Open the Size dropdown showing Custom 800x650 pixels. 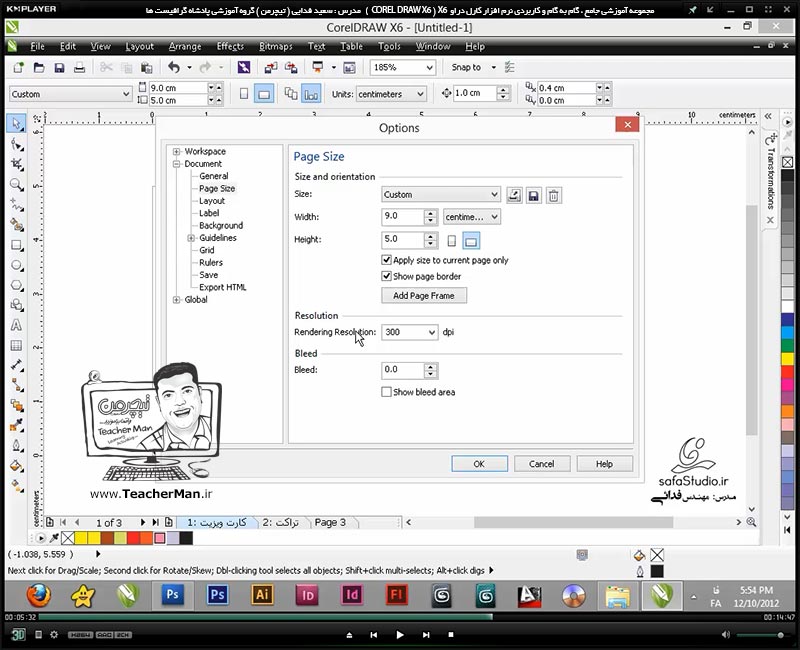[x=440, y=194]
